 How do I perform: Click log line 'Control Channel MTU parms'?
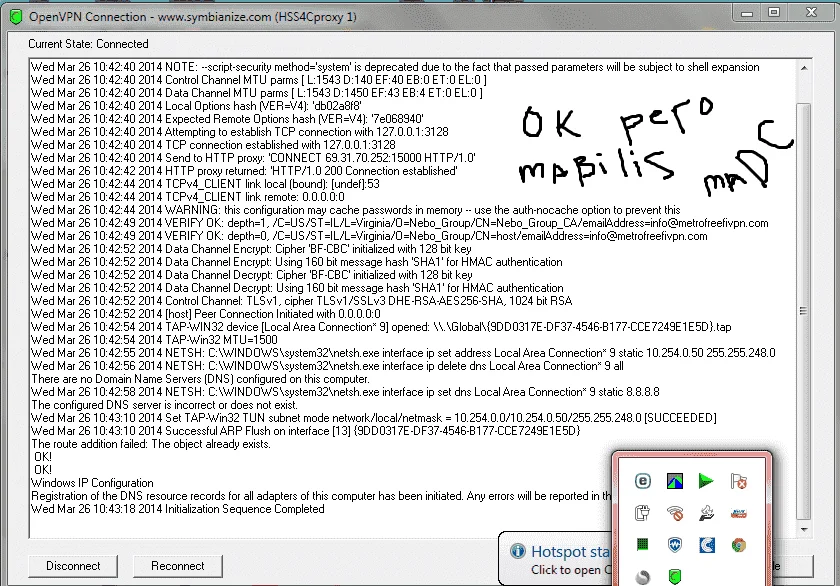tap(259, 80)
